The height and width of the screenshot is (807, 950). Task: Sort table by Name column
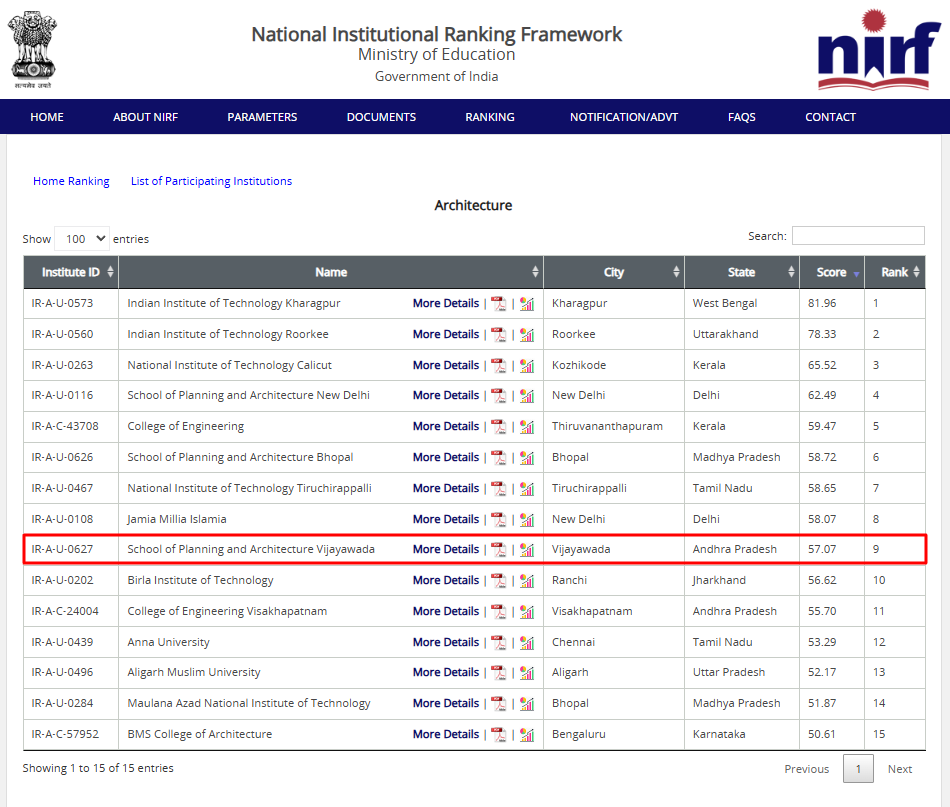tap(331, 272)
